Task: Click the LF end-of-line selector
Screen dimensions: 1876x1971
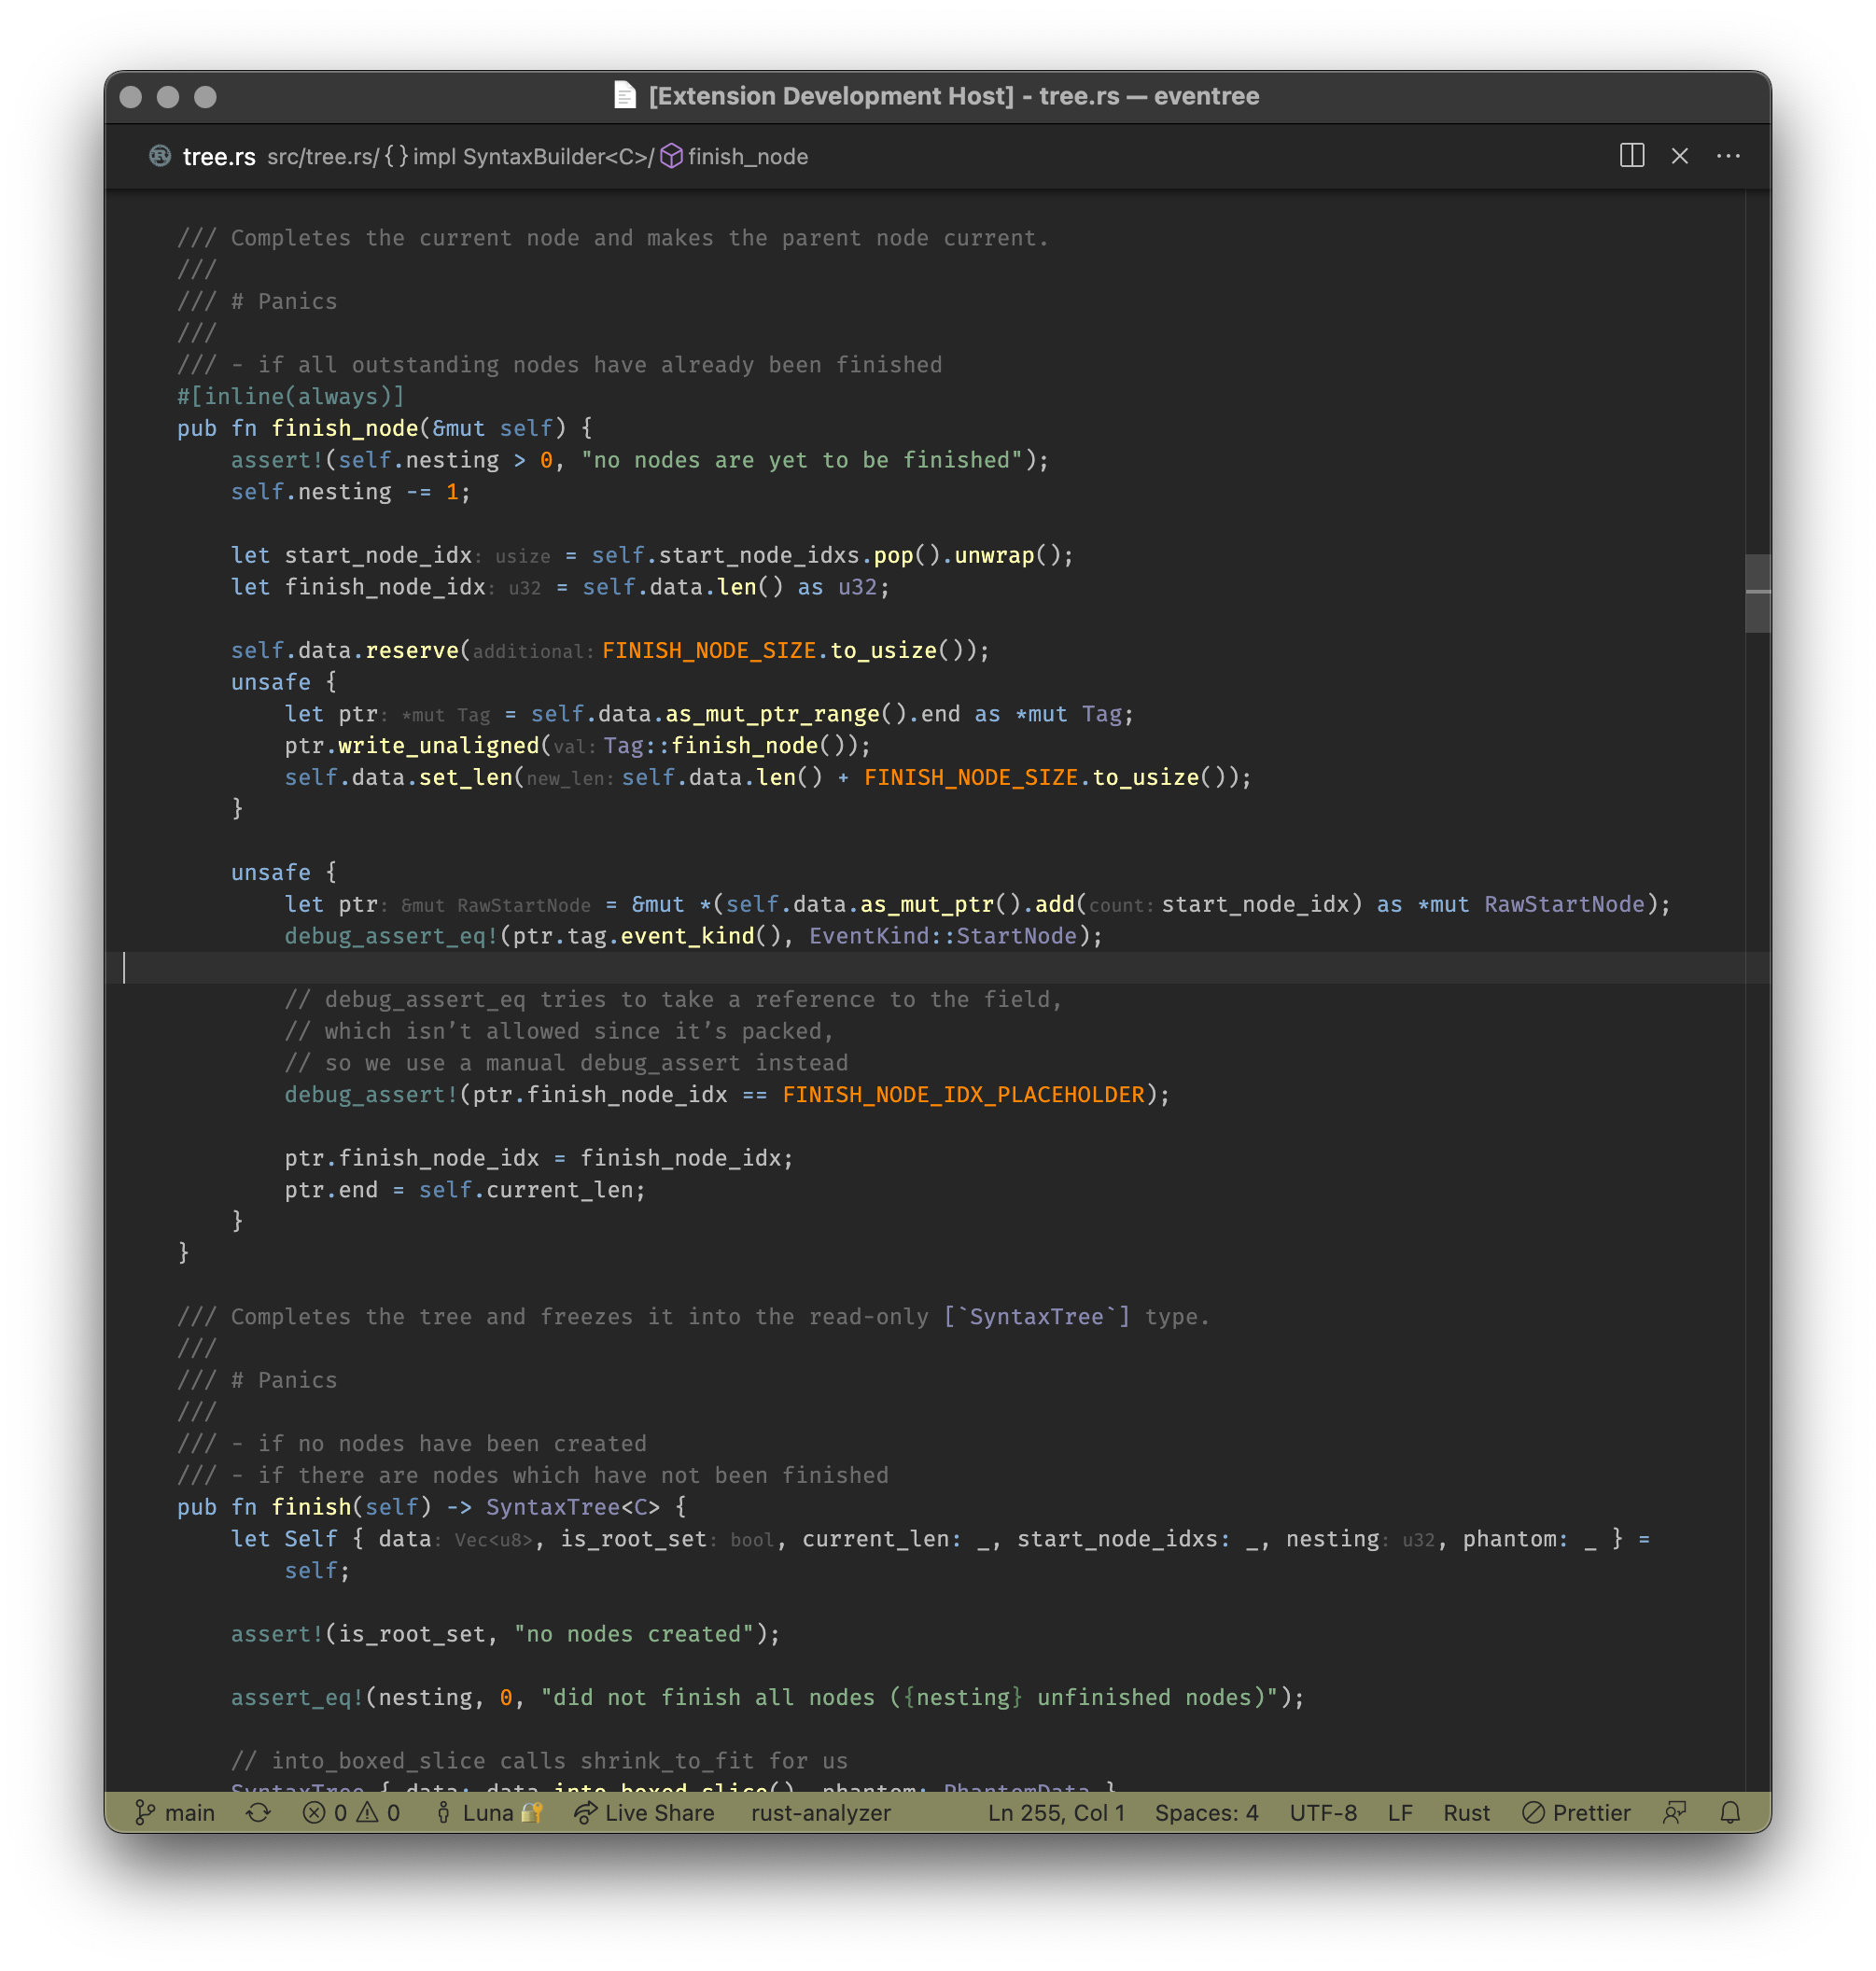Action: pos(1399,1813)
